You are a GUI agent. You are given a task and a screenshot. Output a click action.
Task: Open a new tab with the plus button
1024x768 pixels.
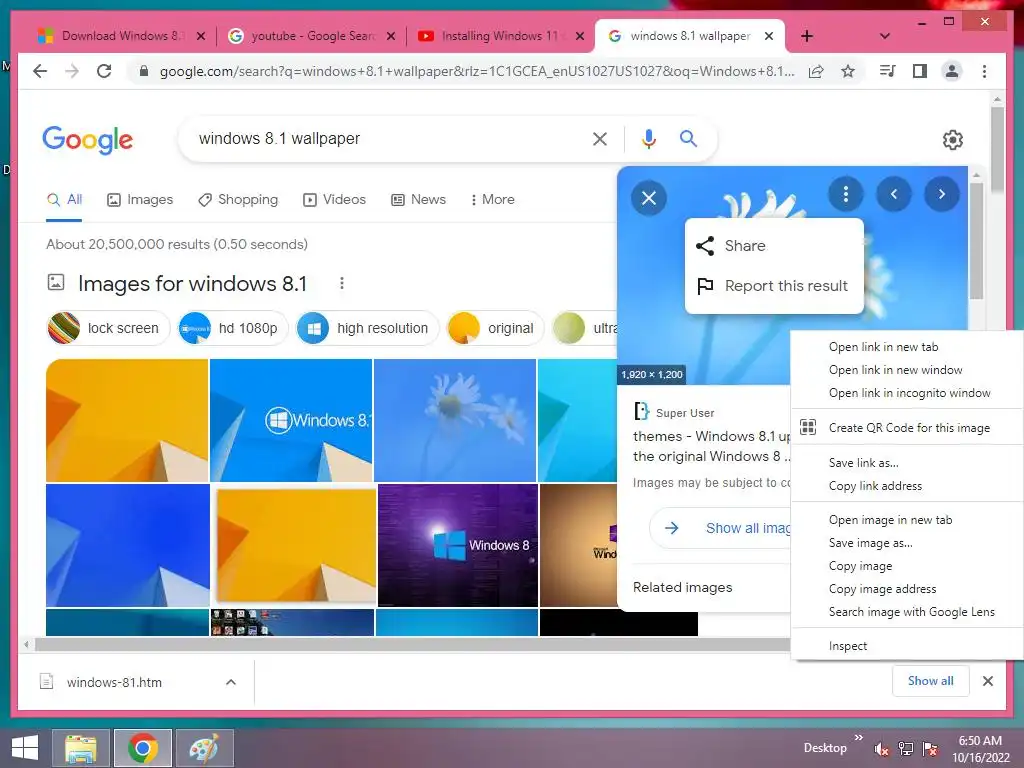point(807,36)
